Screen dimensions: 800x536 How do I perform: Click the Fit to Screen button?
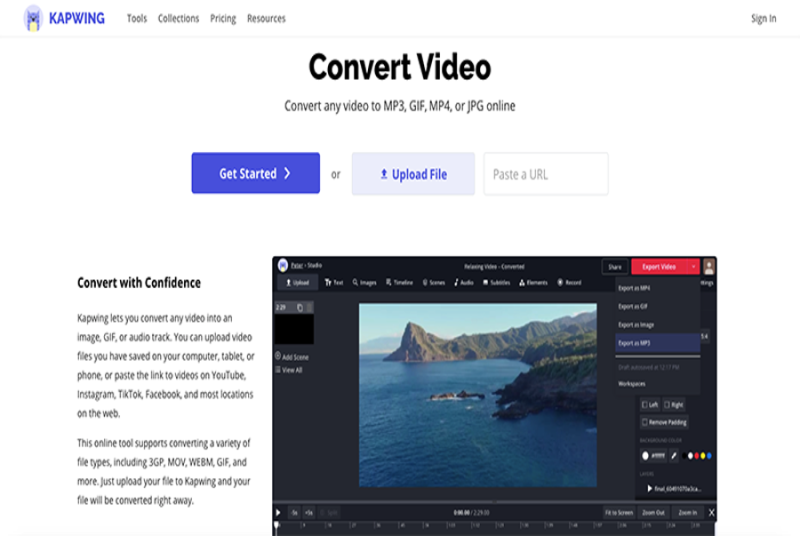click(x=619, y=513)
